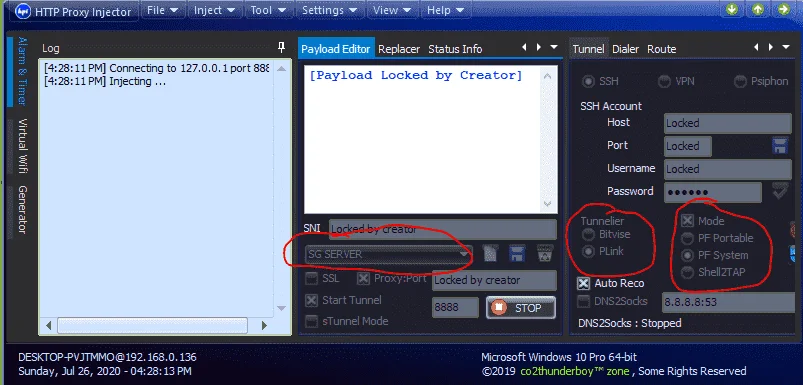Screen dimensions: 803x385
Task: Open the View menu
Action: [x=392, y=10]
